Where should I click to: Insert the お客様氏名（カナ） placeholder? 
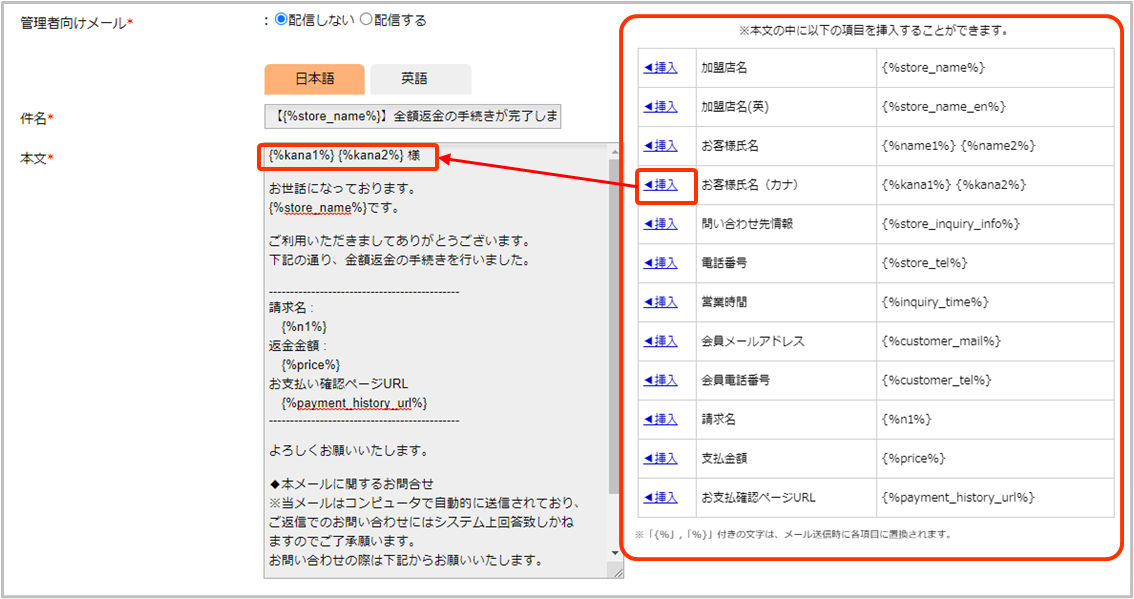(660, 185)
